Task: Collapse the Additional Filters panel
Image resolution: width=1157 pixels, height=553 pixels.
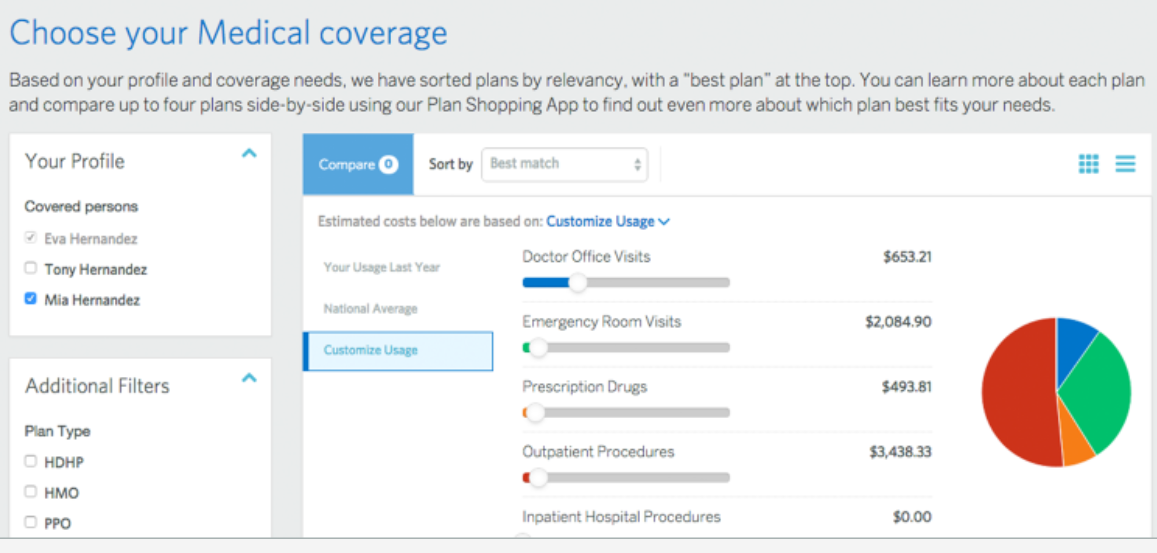Action: pyautogui.click(x=249, y=378)
